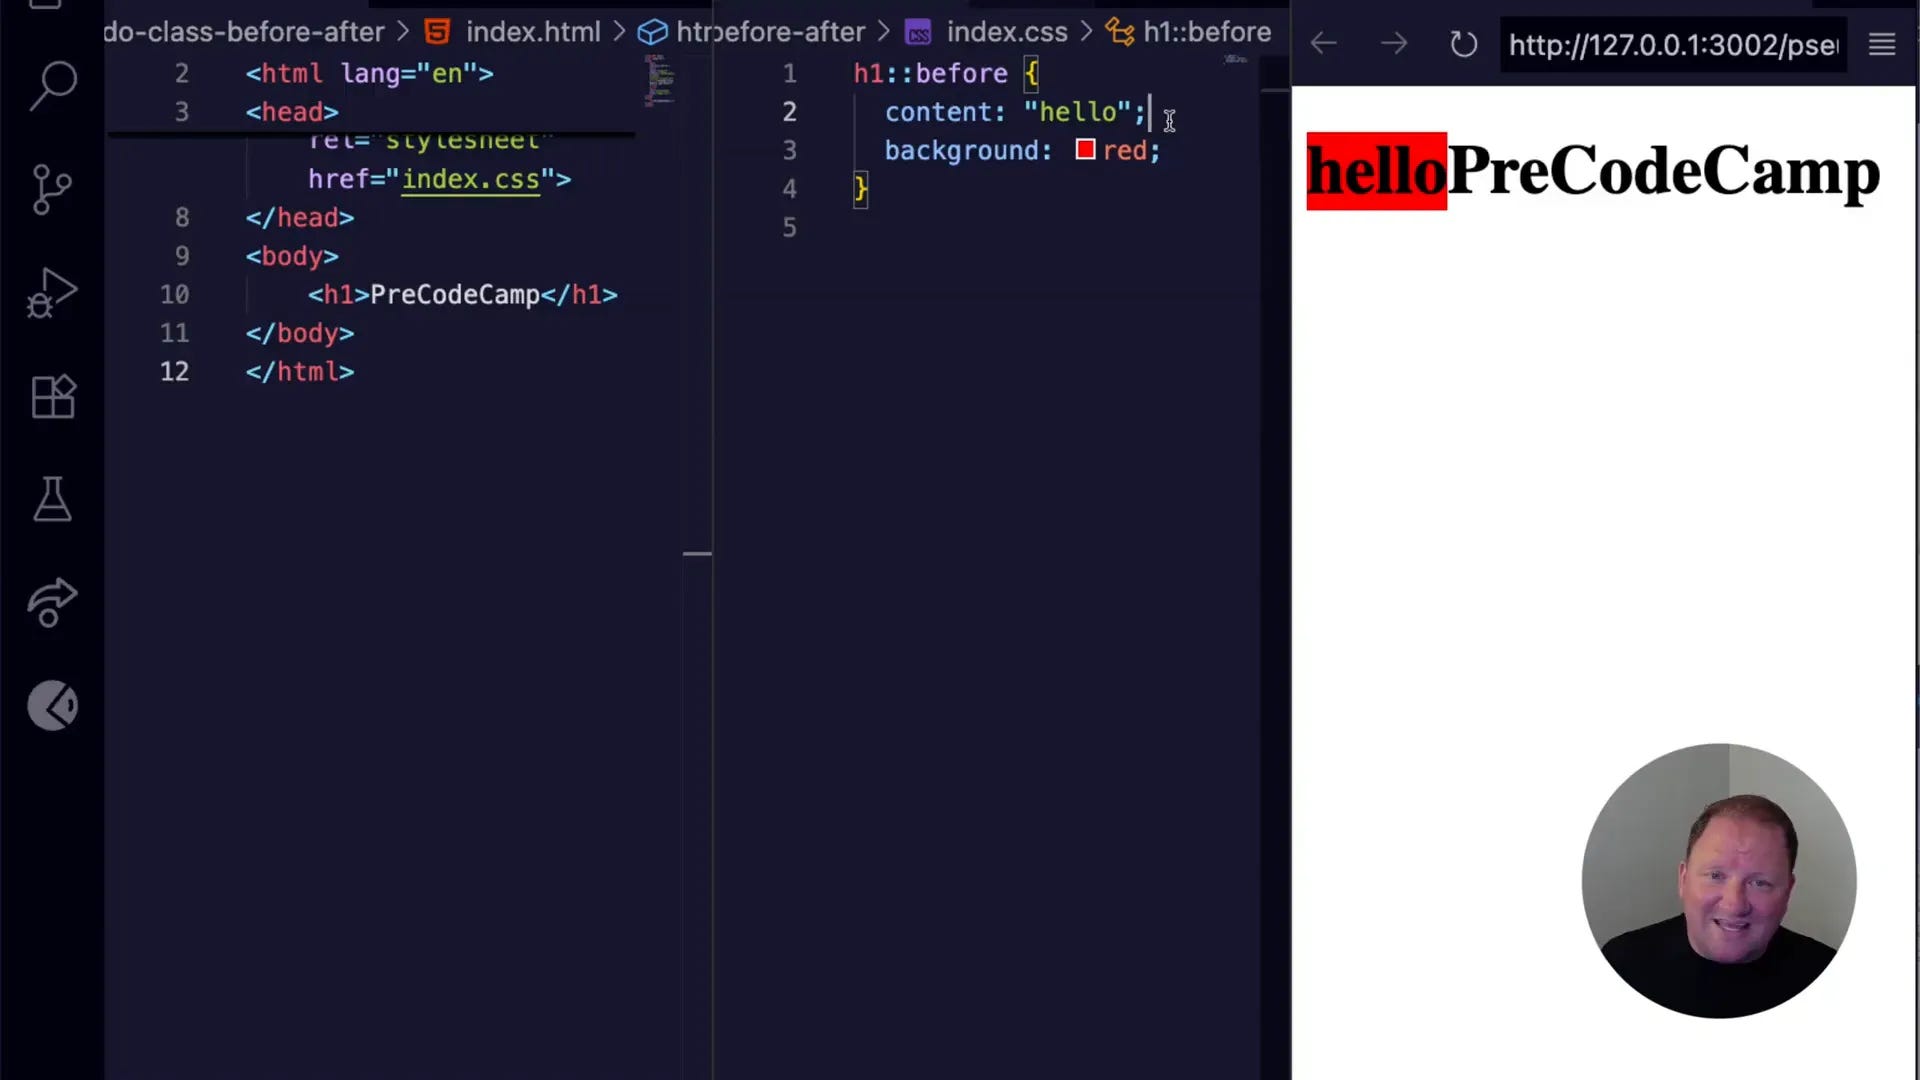Screen dimensions: 1920x1080
Task: Select h1::before breadcrumb item
Action: 1207,32
